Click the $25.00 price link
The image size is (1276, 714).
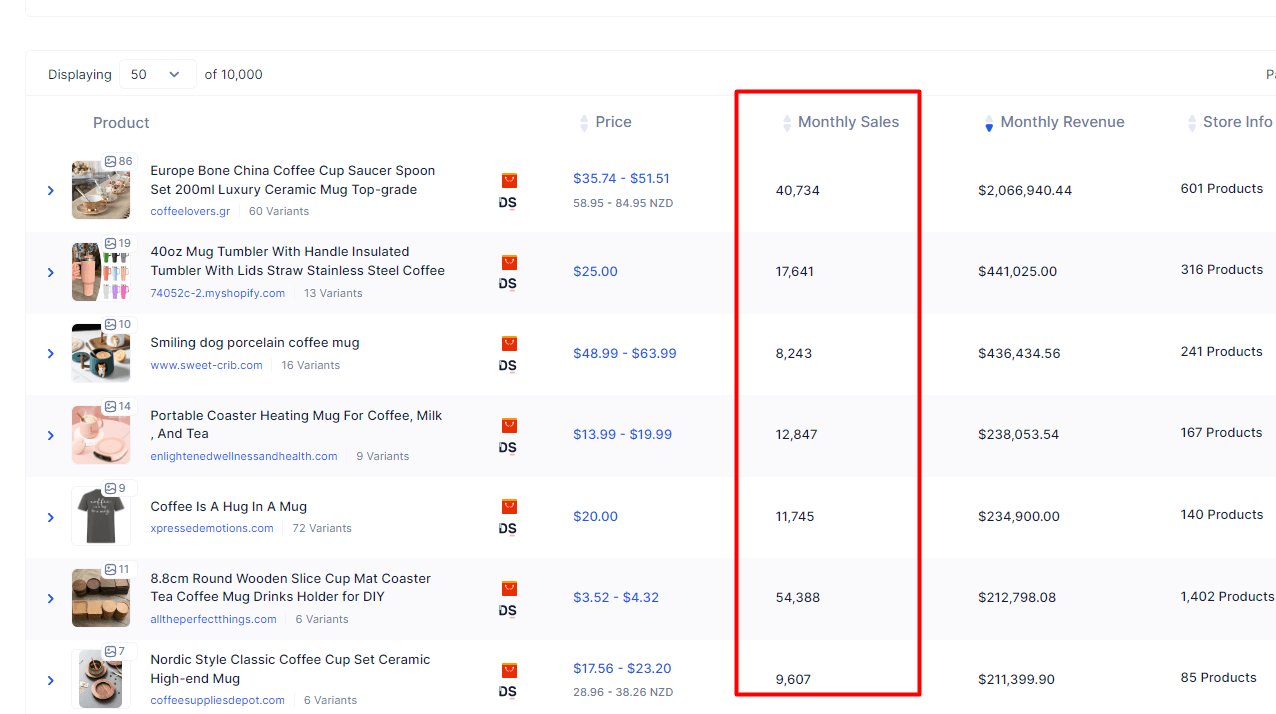(595, 271)
